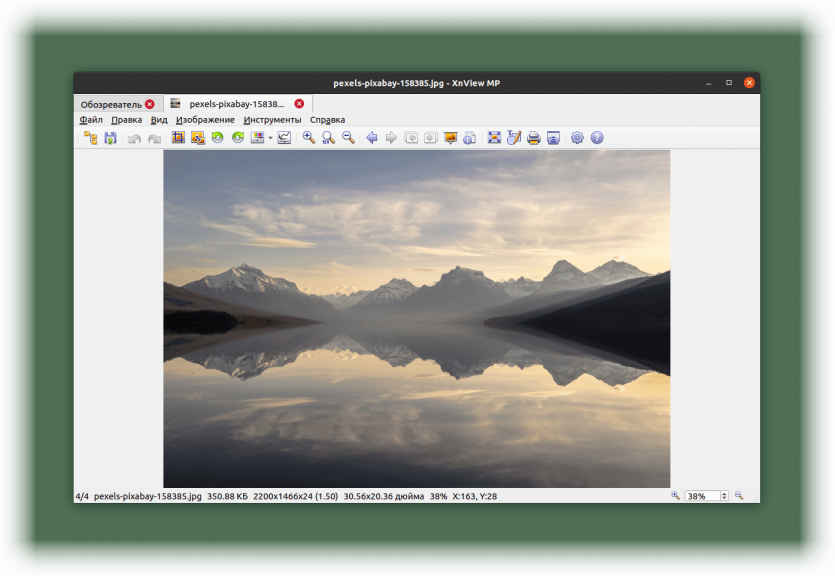
Task: Zoom in using the toolbar magnifier plus
Action: [x=309, y=138]
